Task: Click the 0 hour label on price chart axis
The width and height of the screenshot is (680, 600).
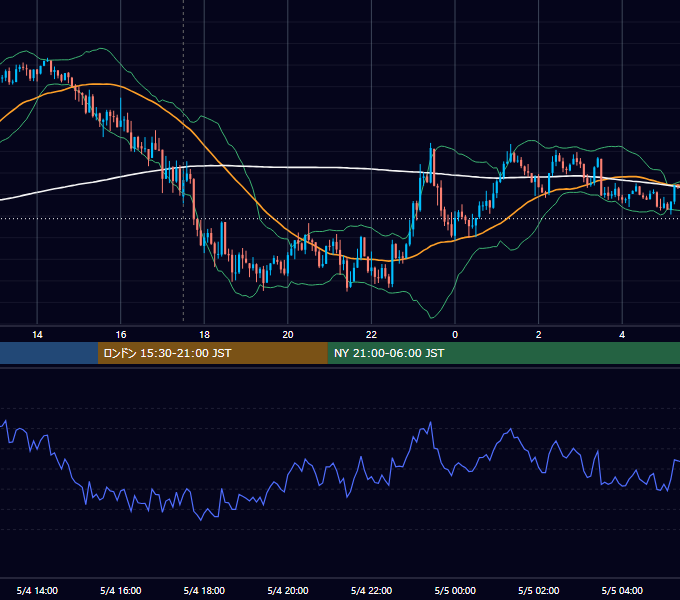Action: (x=455, y=335)
